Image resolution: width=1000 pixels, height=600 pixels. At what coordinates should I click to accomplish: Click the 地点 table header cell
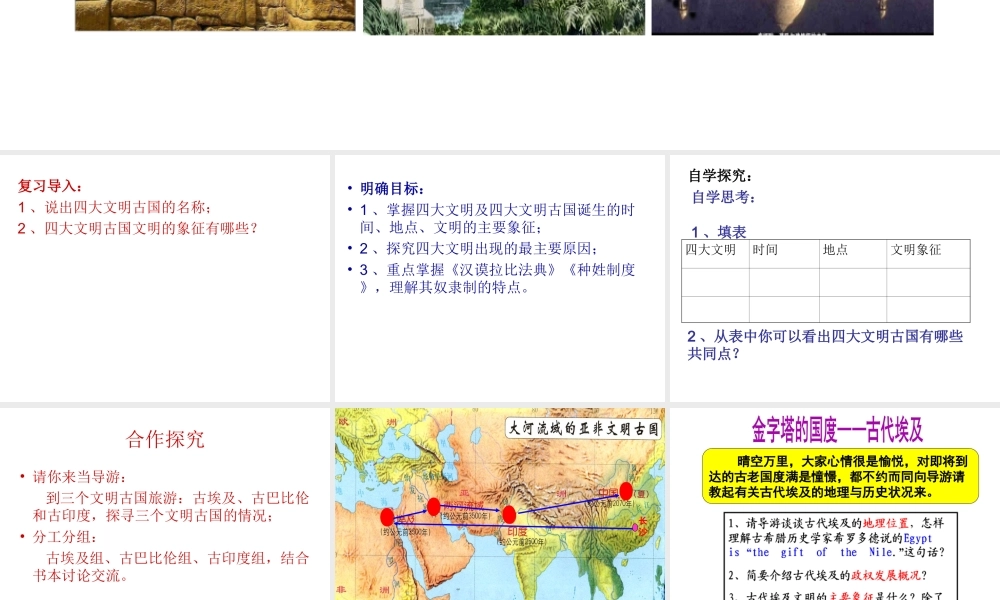(835, 250)
